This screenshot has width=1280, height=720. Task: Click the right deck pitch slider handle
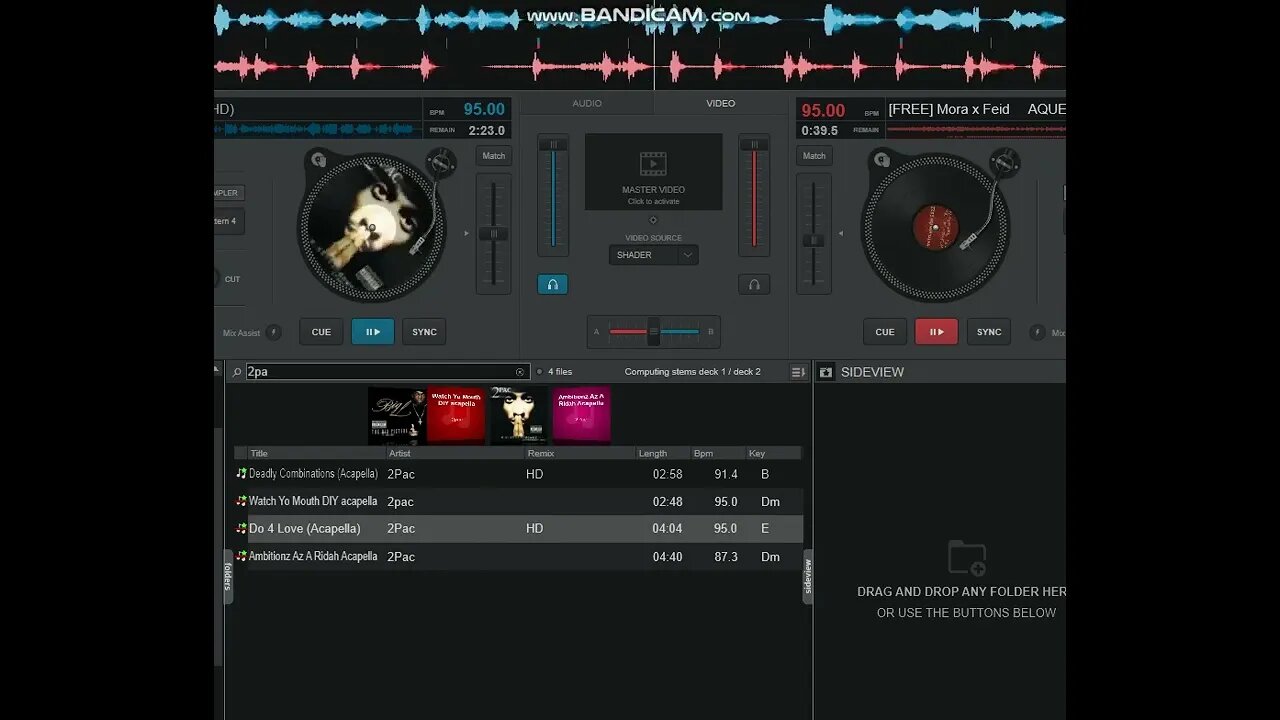click(x=814, y=240)
